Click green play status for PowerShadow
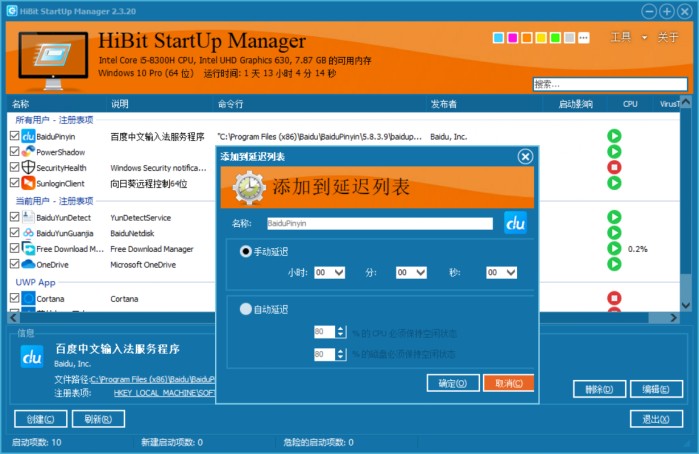Screen dimensions: 699x454 coord(614,152)
